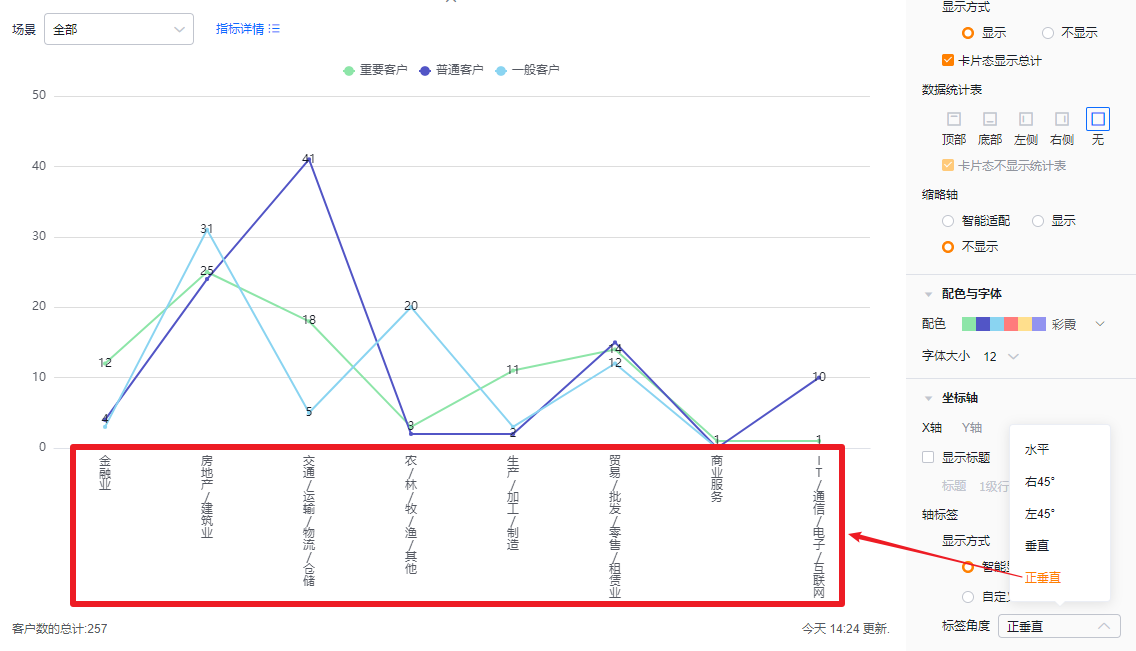Screen dimensions: 1136x651
Task: Open the 指标详情 link
Action: point(240,29)
